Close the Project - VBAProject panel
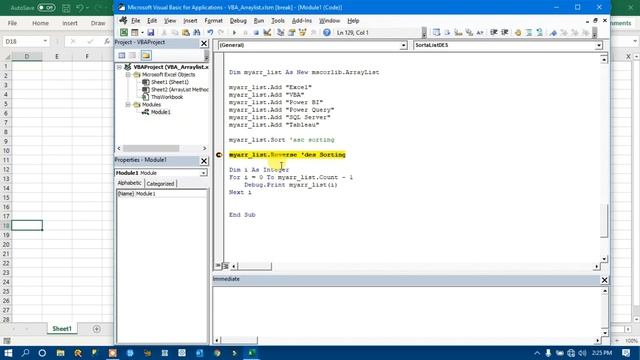 pos(204,43)
